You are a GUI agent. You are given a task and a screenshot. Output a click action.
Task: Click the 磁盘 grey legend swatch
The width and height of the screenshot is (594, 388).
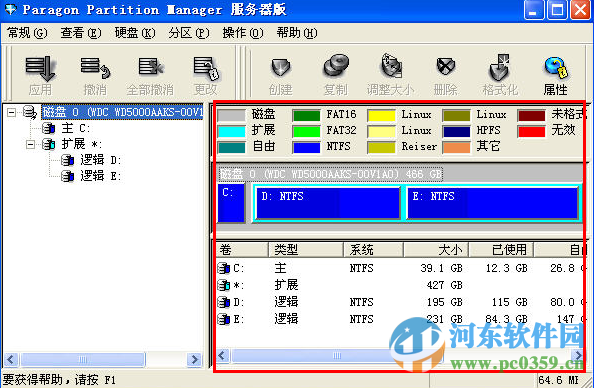coord(231,115)
